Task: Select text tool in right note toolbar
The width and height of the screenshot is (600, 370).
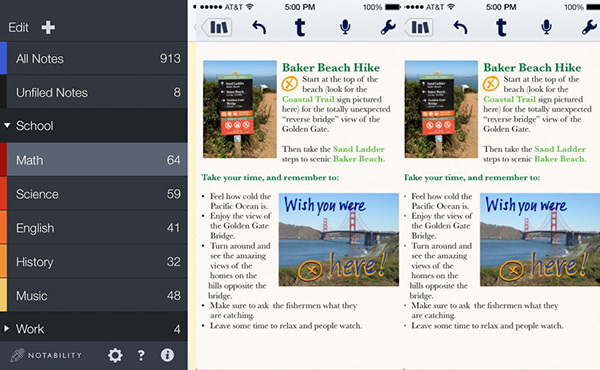Action: pos(502,27)
